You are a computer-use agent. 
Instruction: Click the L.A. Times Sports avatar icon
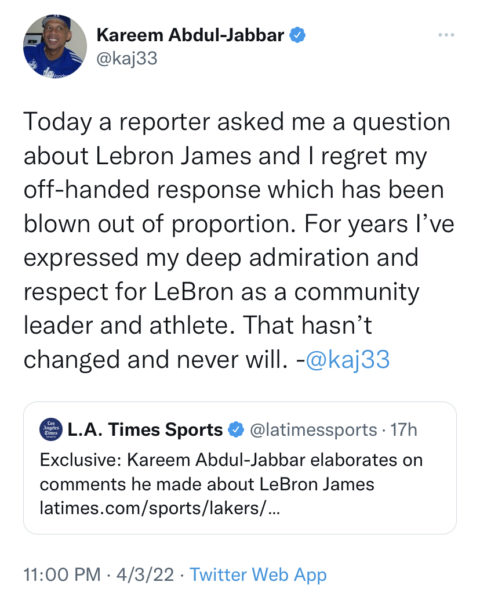point(51,429)
